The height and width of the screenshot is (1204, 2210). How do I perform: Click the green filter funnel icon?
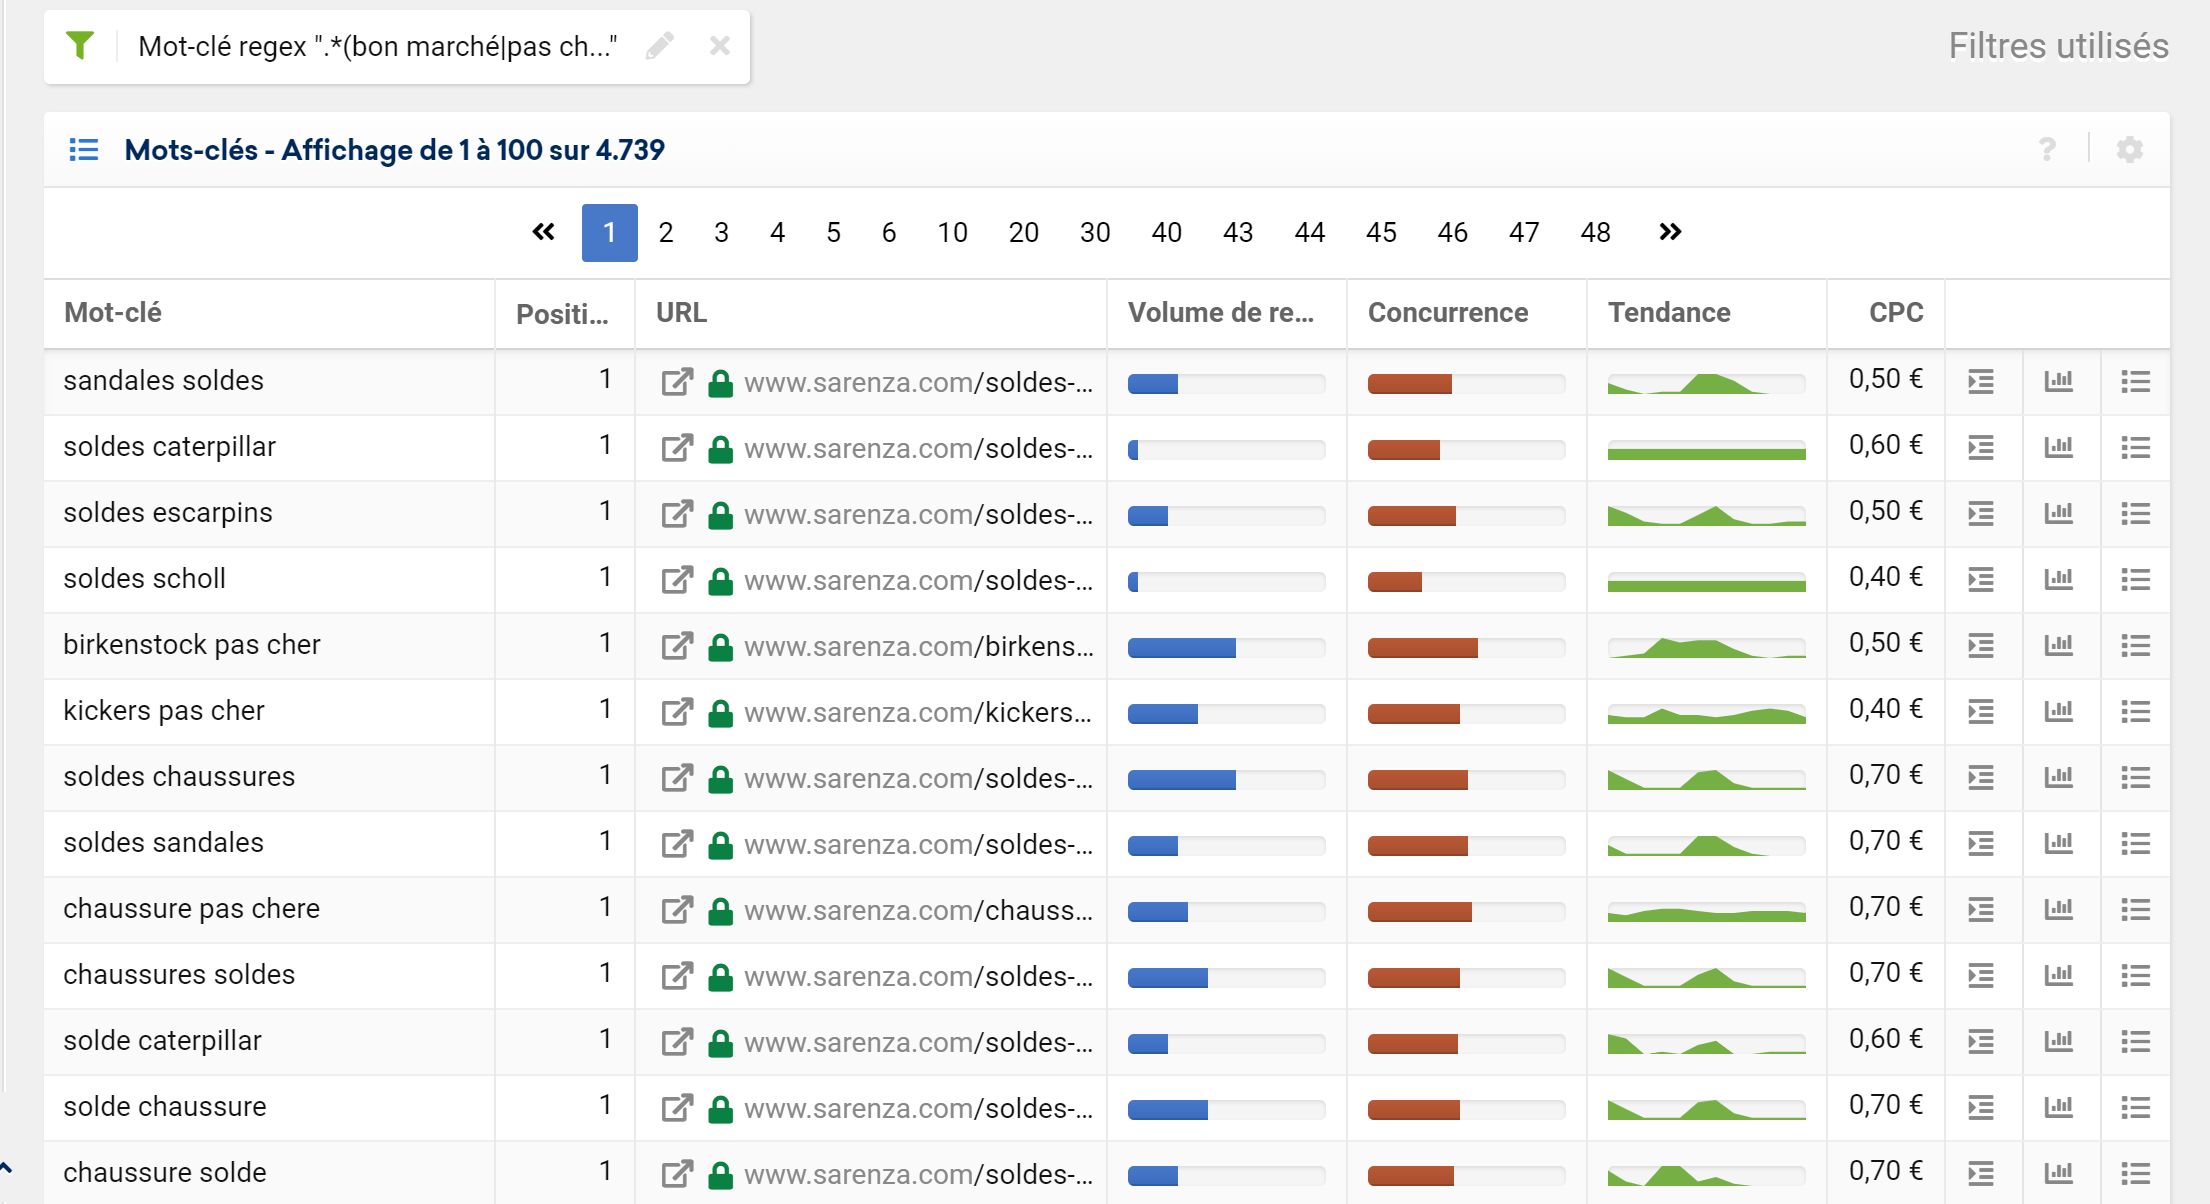coord(80,46)
